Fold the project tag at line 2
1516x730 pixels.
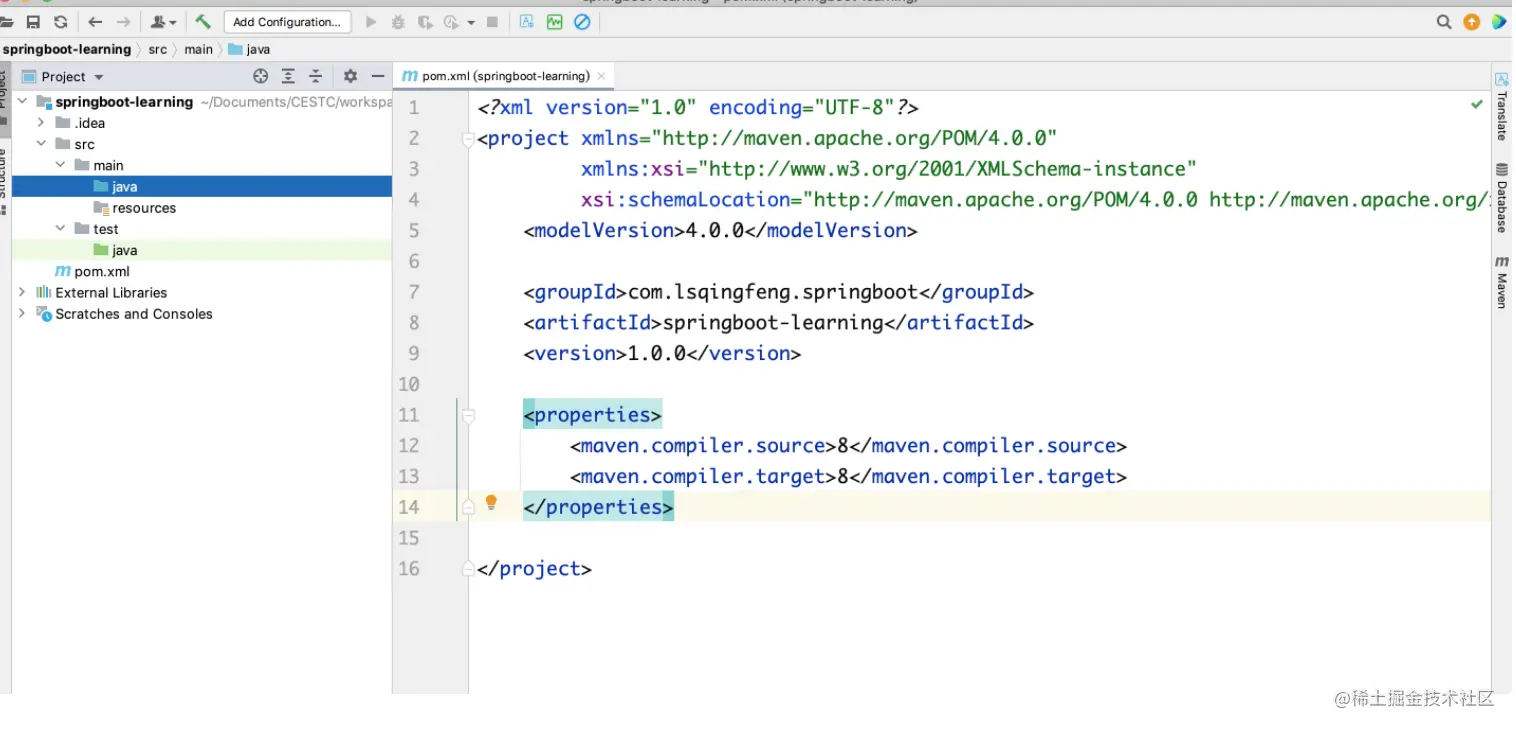467,139
